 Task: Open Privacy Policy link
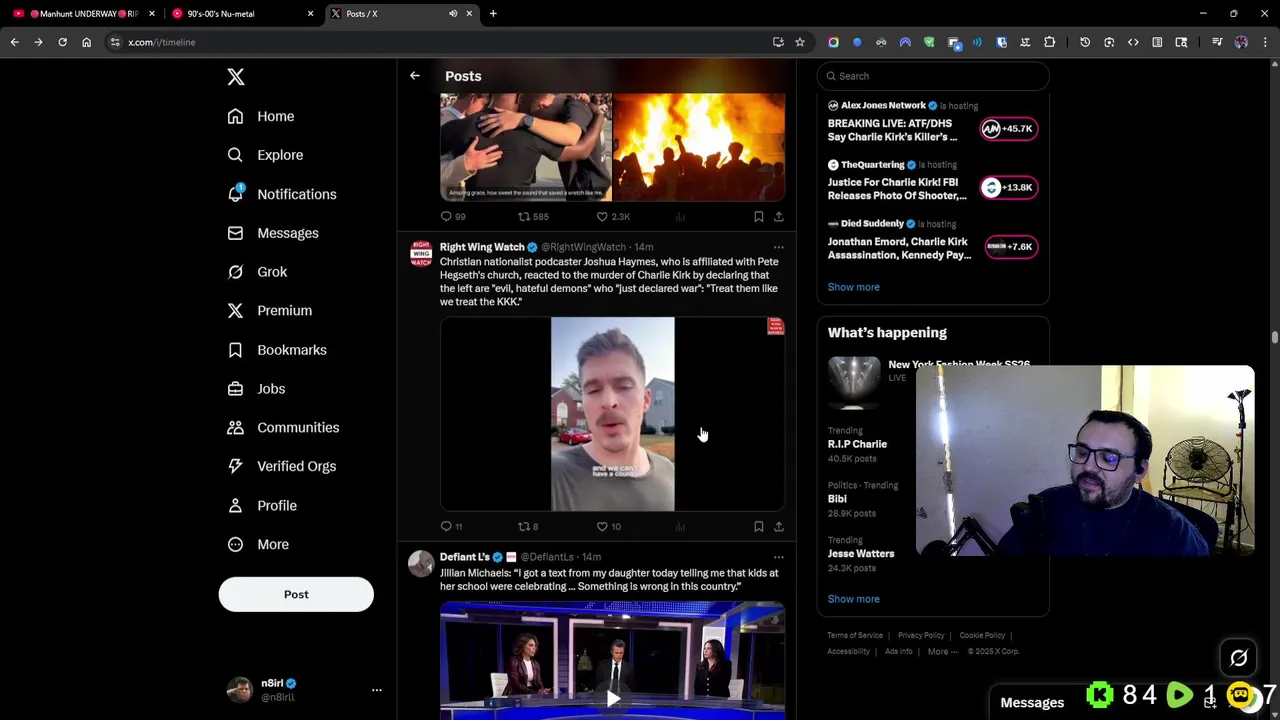coord(921,635)
